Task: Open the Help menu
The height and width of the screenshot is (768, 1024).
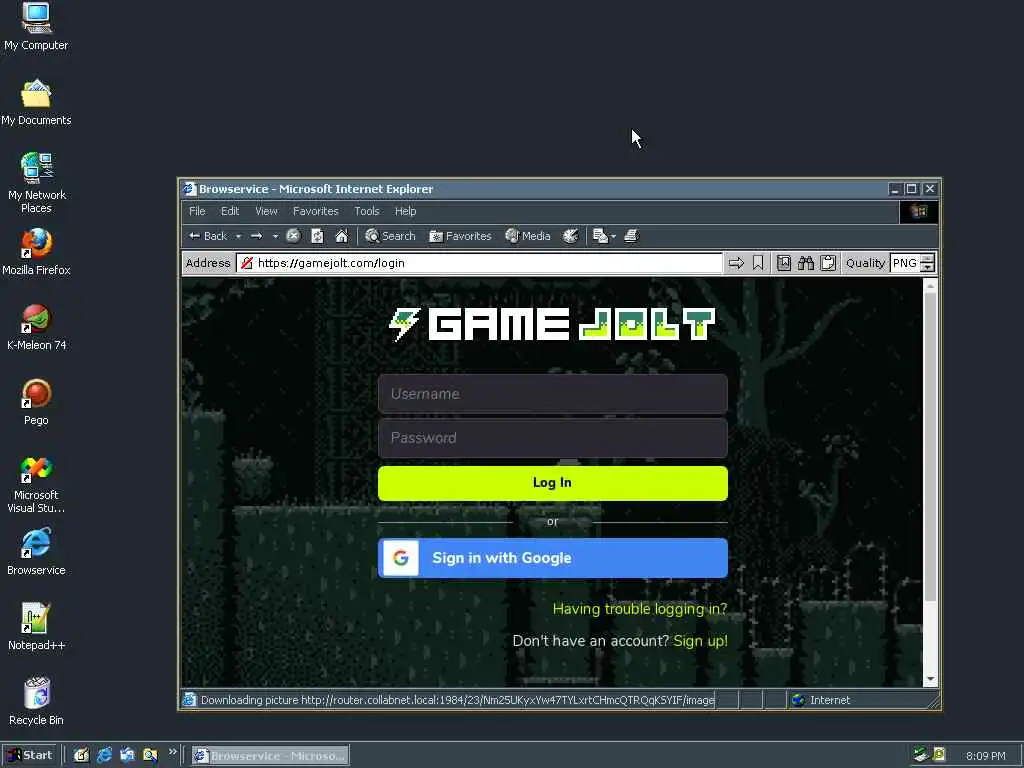Action: coord(405,212)
